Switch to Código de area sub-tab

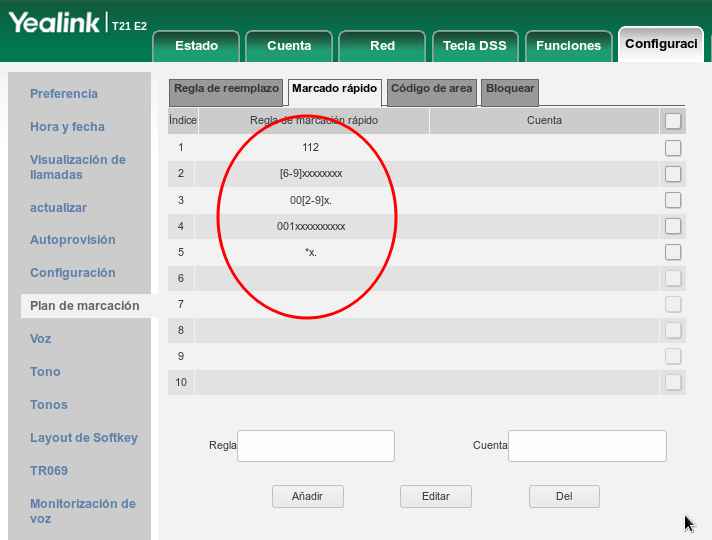pos(431,89)
